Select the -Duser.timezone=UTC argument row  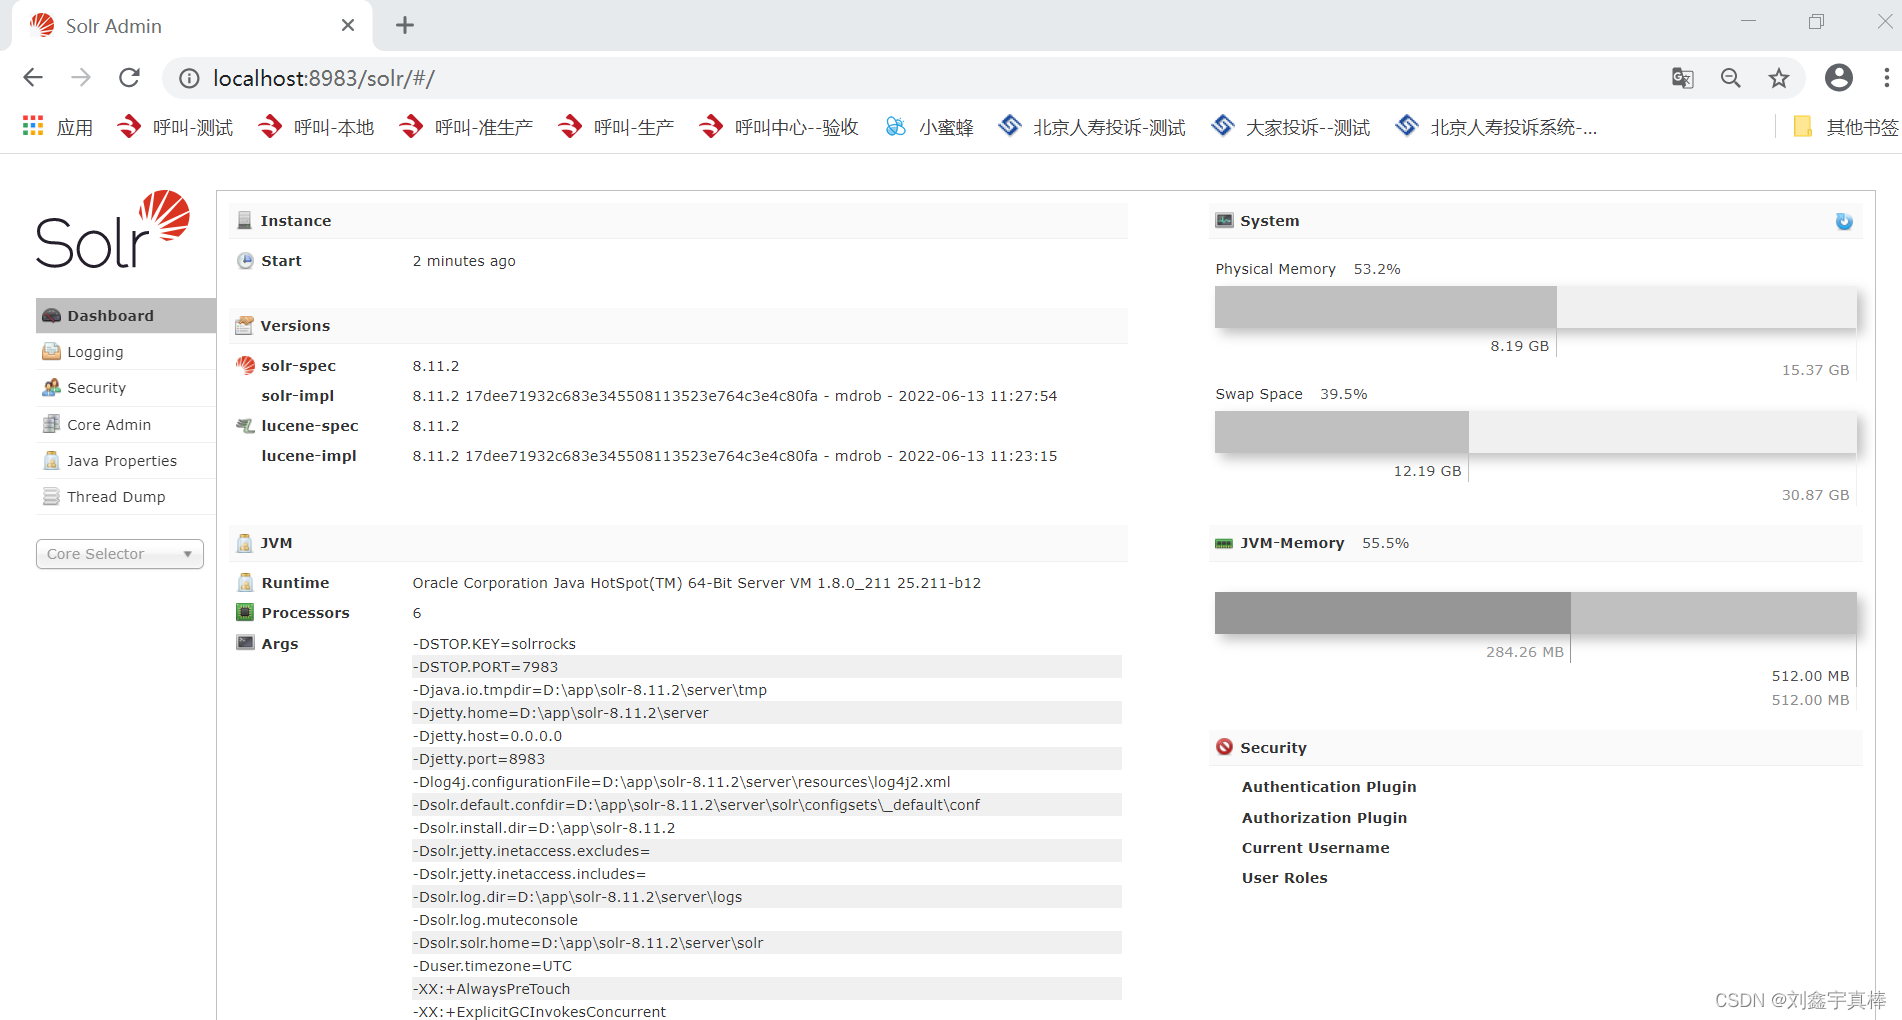(x=766, y=966)
